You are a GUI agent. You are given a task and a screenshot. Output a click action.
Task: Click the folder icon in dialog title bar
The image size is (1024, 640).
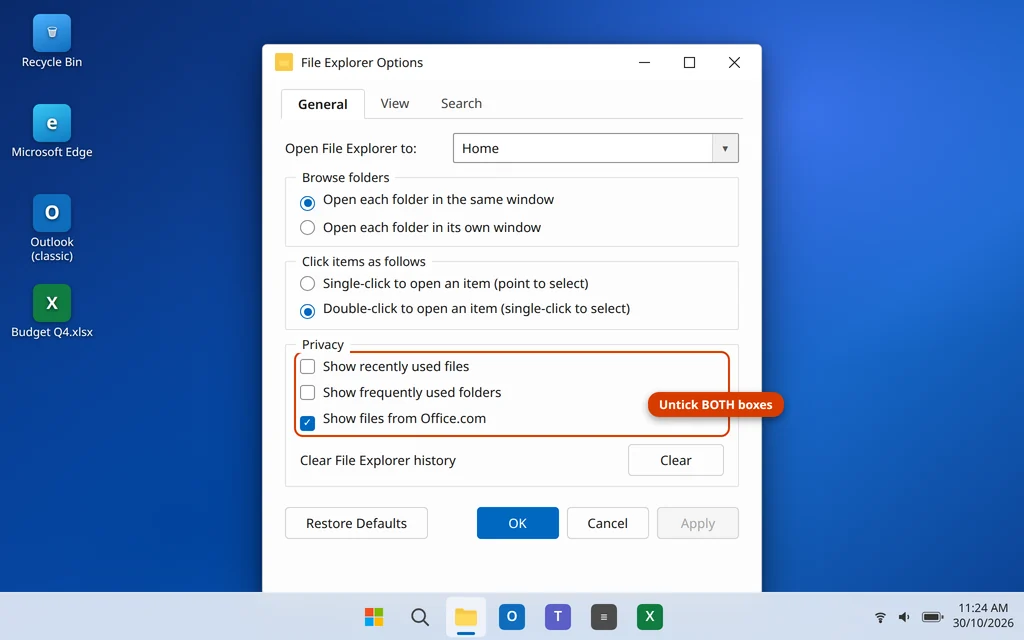(283, 62)
